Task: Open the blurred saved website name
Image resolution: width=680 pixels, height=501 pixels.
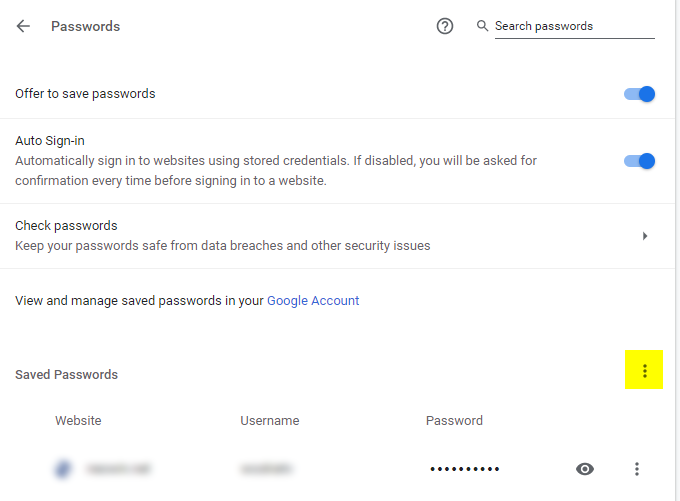Action: [x=117, y=469]
